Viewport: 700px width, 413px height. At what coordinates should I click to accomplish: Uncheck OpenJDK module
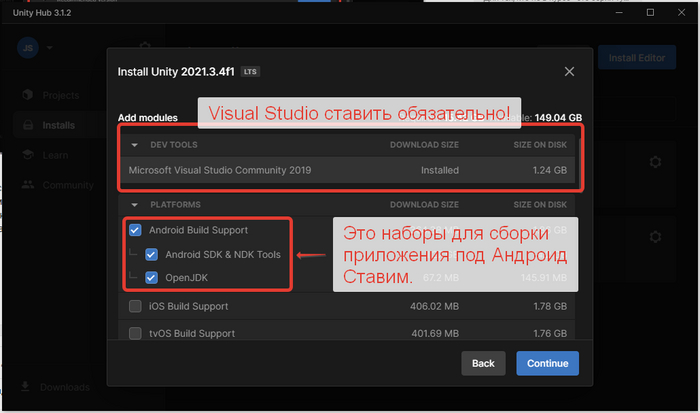tap(151, 278)
